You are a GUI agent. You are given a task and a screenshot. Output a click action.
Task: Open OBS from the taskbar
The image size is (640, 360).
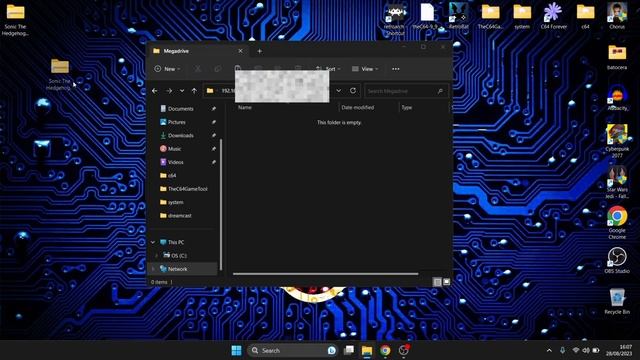404,350
